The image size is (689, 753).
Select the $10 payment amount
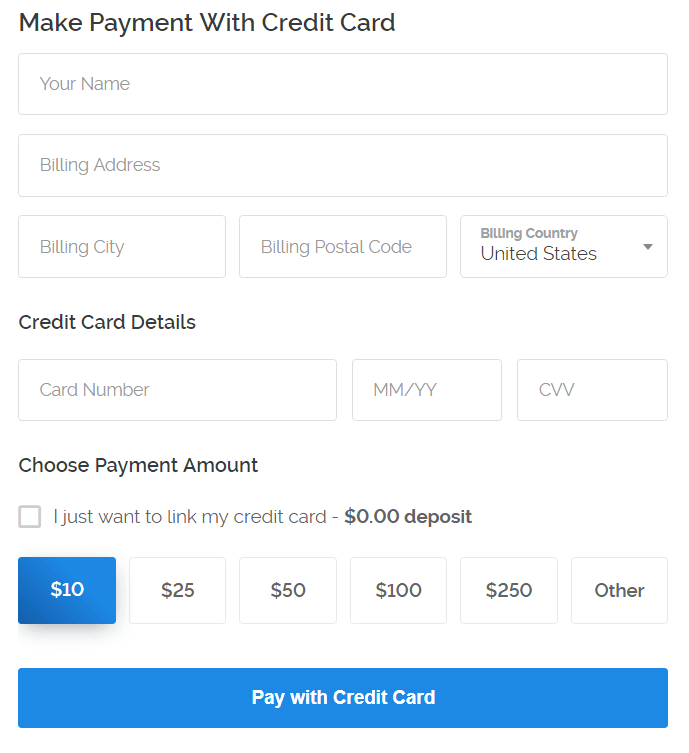pos(67,590)
